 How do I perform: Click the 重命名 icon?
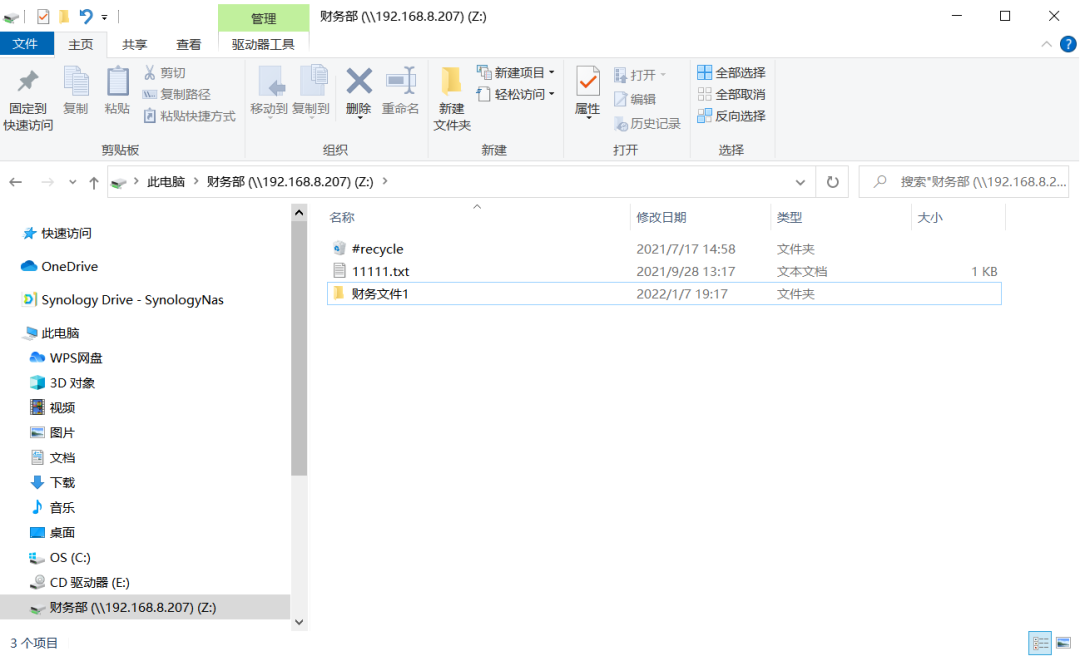[x=400, y=82]
